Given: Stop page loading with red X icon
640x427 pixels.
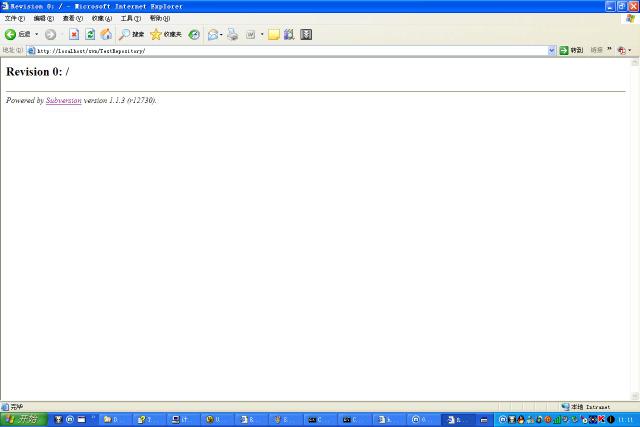Looking at the screenshot, I should [x=74, y=34].
